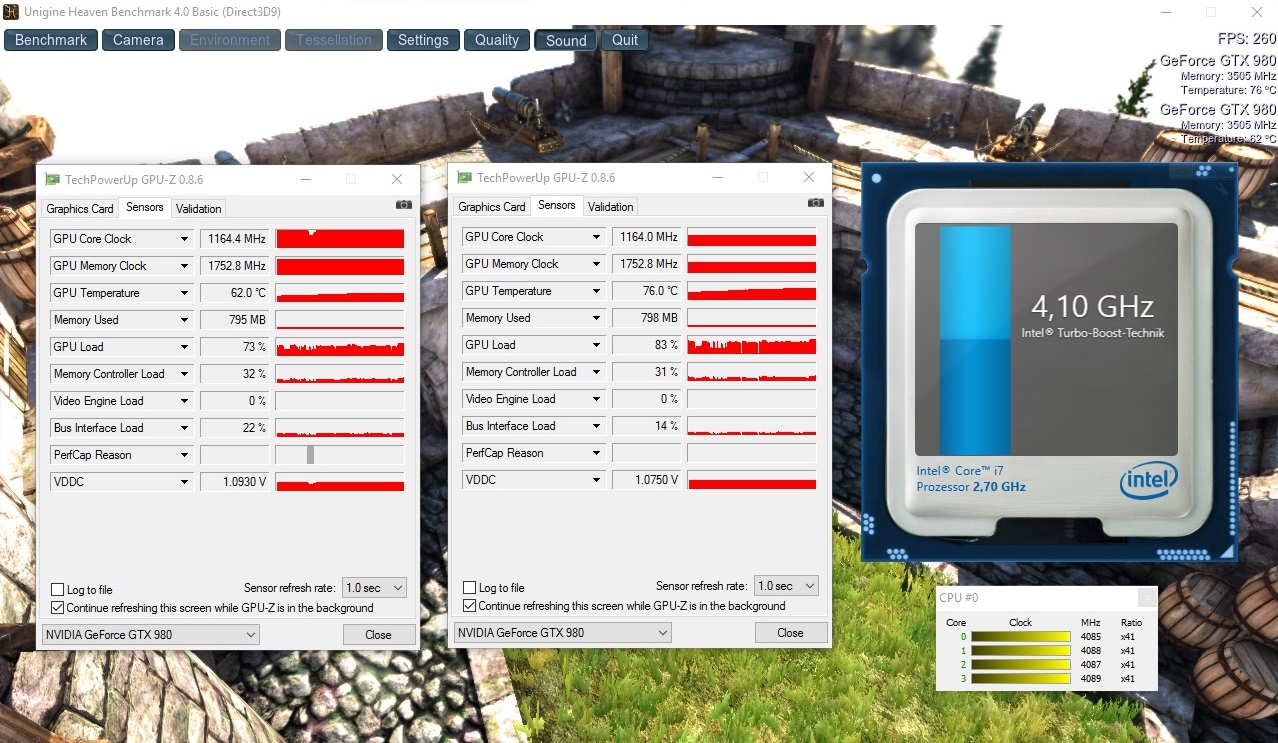This screenshot has height=743, width=1278.
Task: Open Video Engine Load dropdown in right GPU-Z window
Action: [x=597, y=399]
